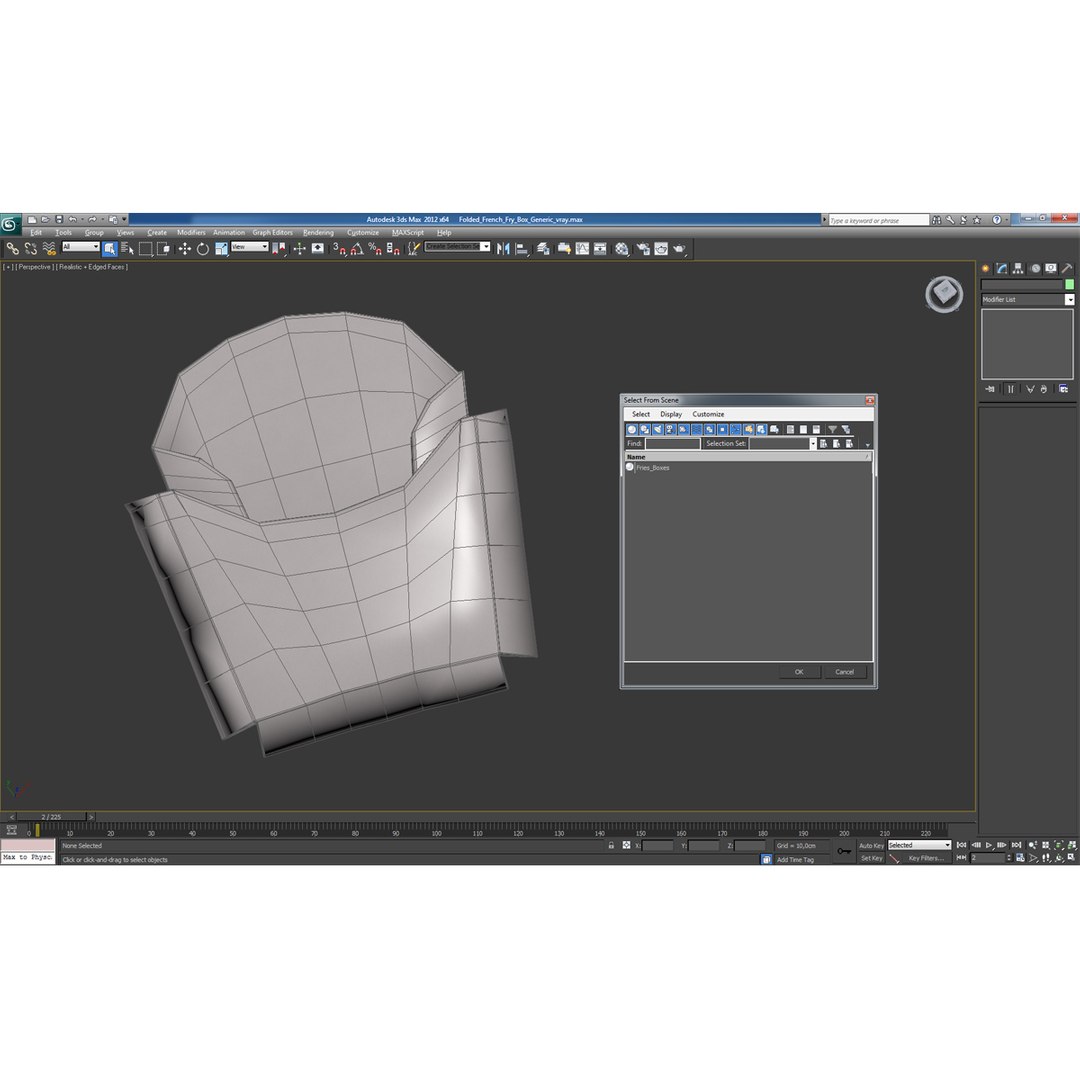Click OK in Select From Scene

pyautogui.click(x=799, y=672)
